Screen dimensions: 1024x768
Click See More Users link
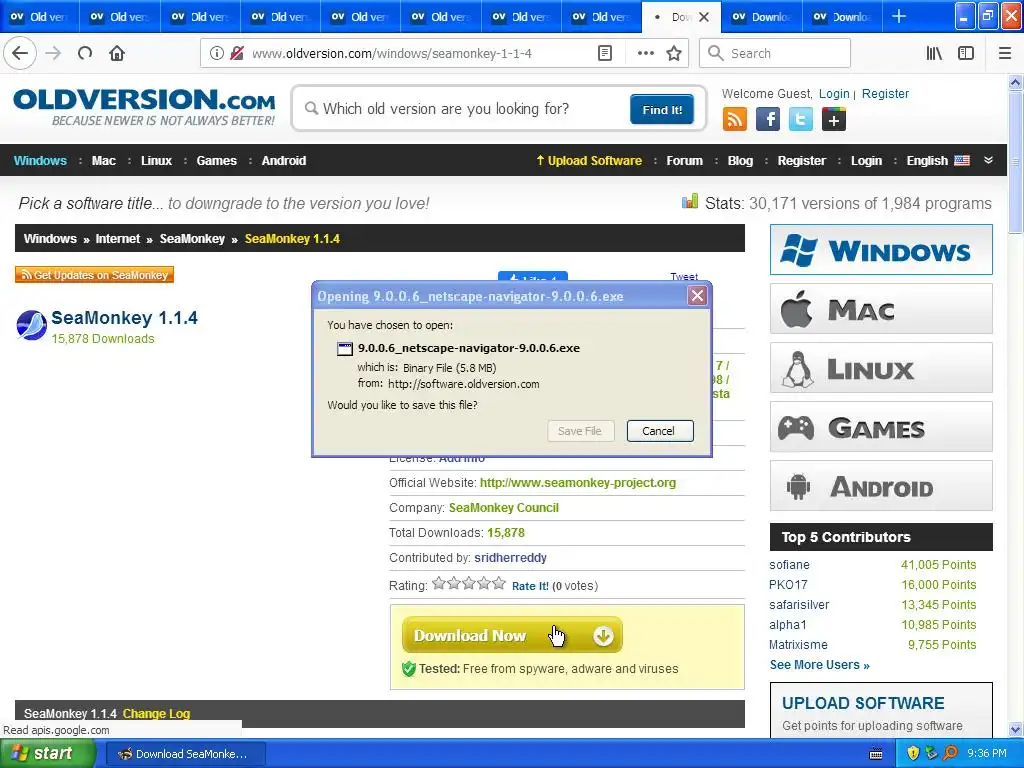(x=819, y=665)
